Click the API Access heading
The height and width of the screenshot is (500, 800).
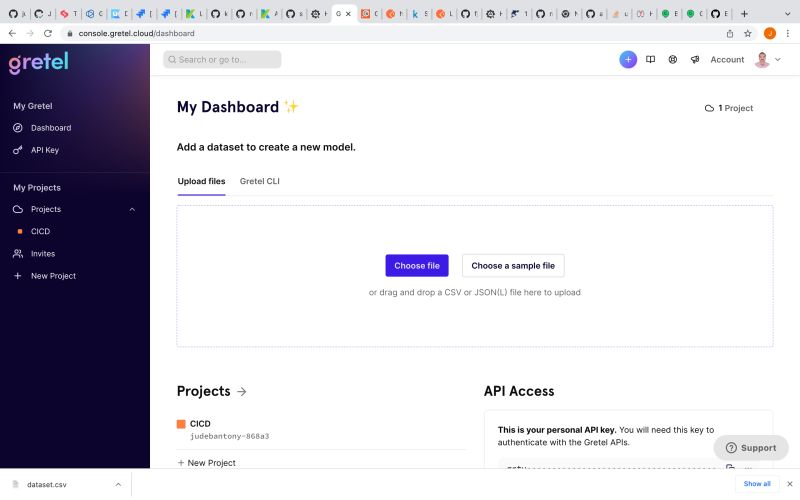[519, 391]
